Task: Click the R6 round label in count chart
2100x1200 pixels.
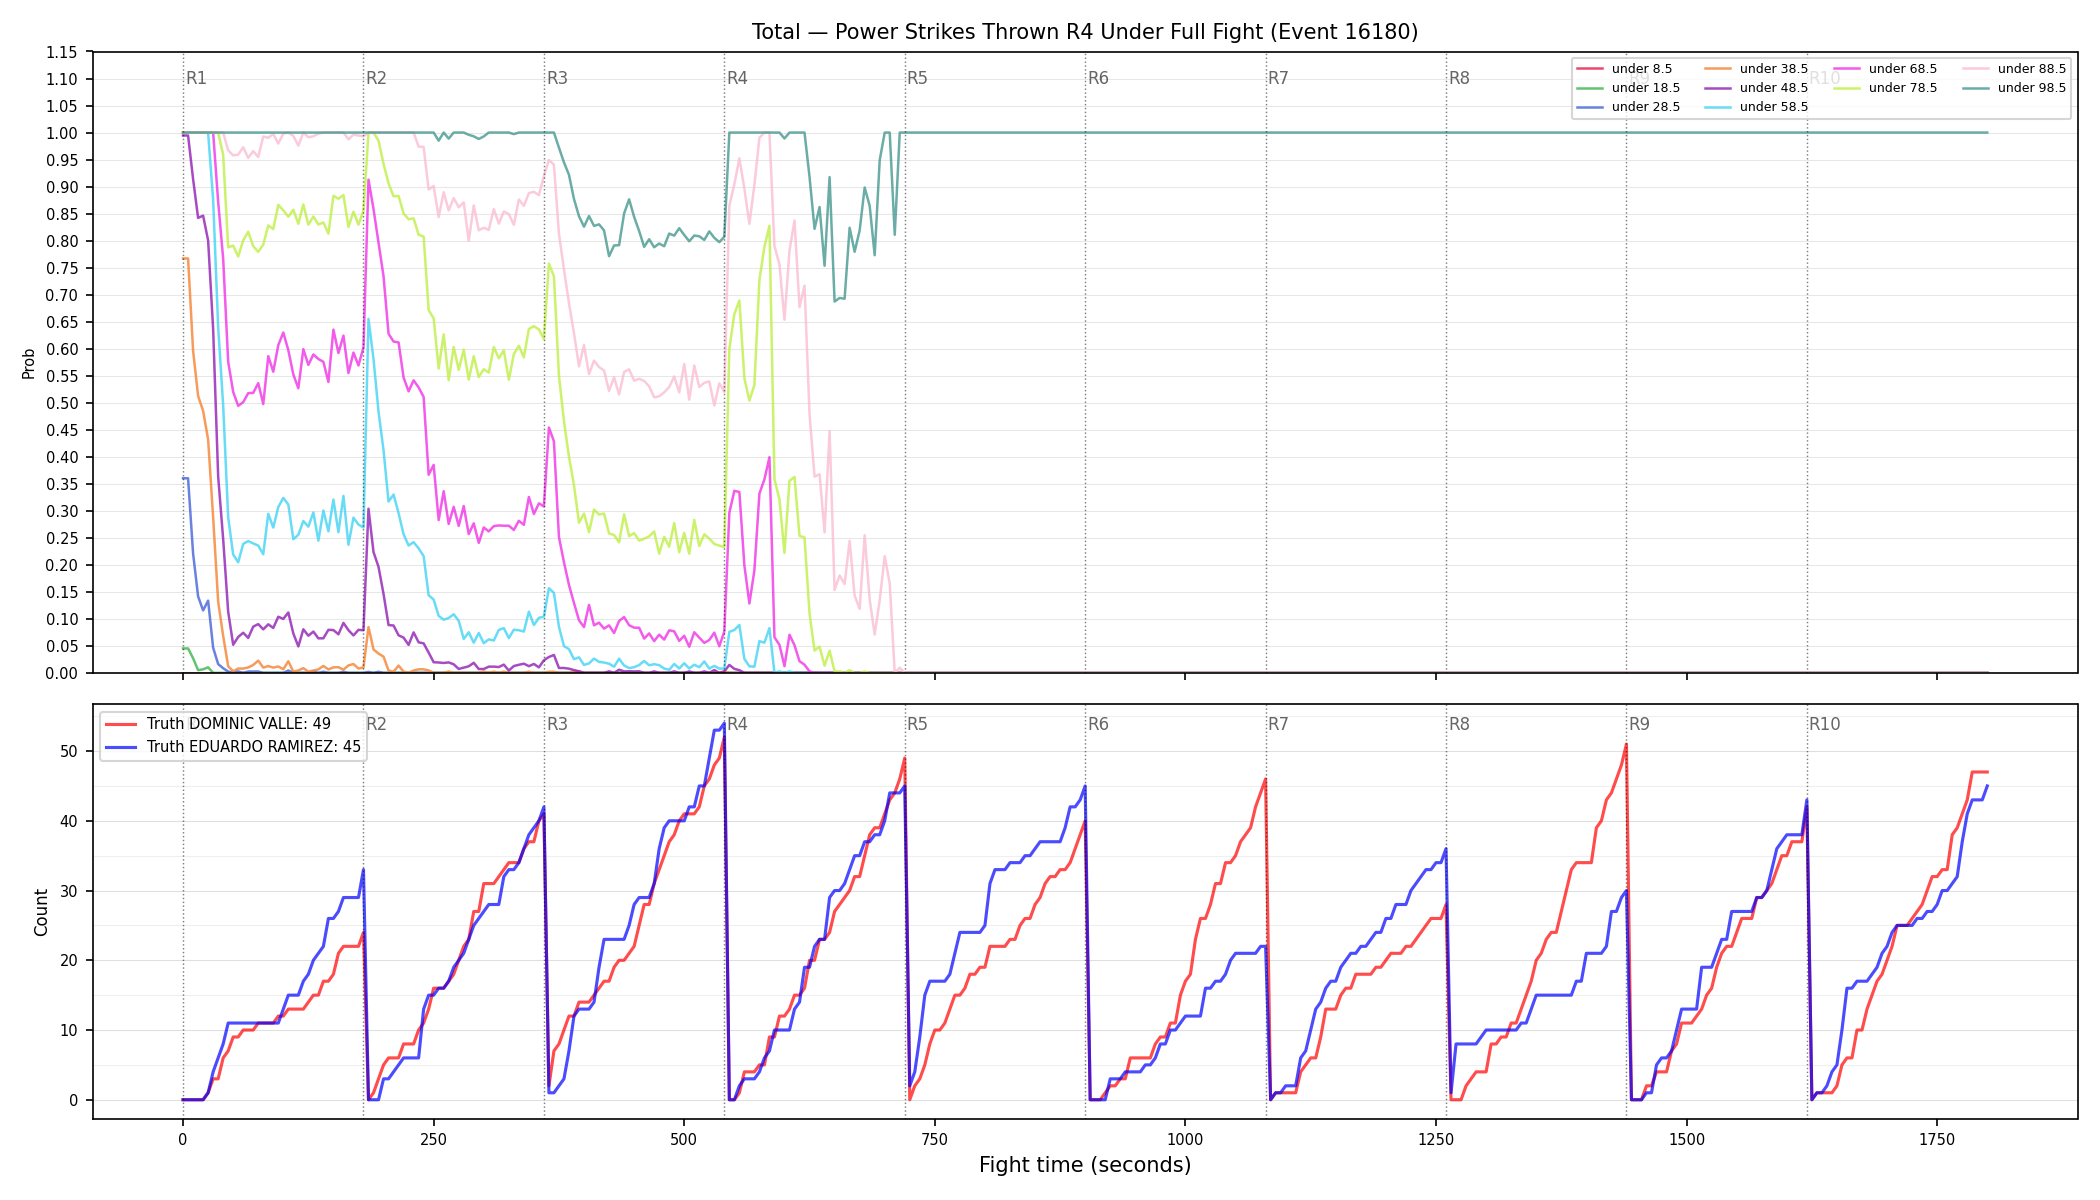Action: (x=1099, y=724)
